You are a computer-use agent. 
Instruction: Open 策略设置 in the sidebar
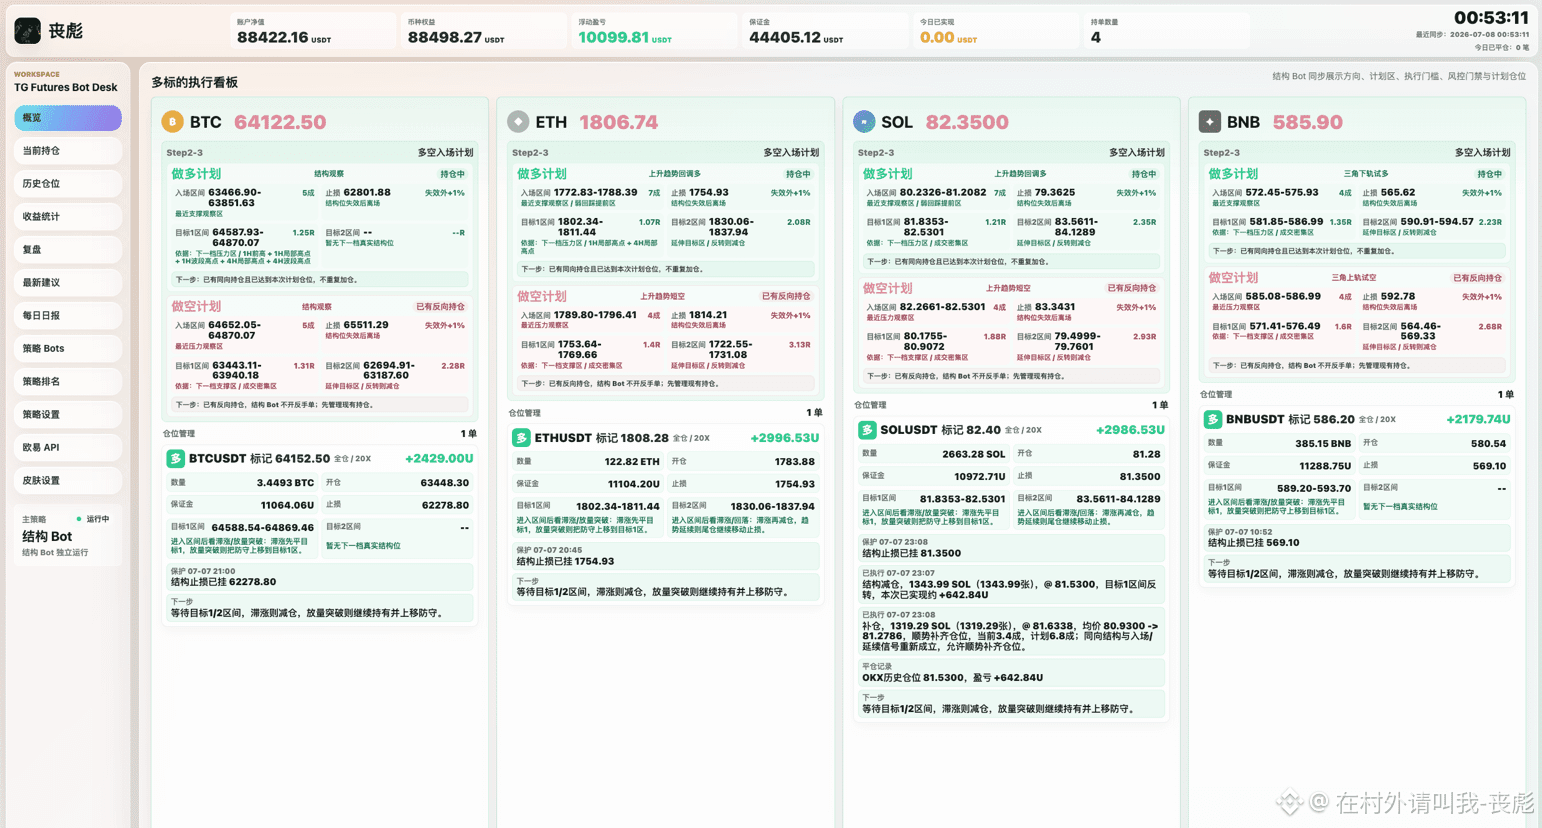(68, 415)
